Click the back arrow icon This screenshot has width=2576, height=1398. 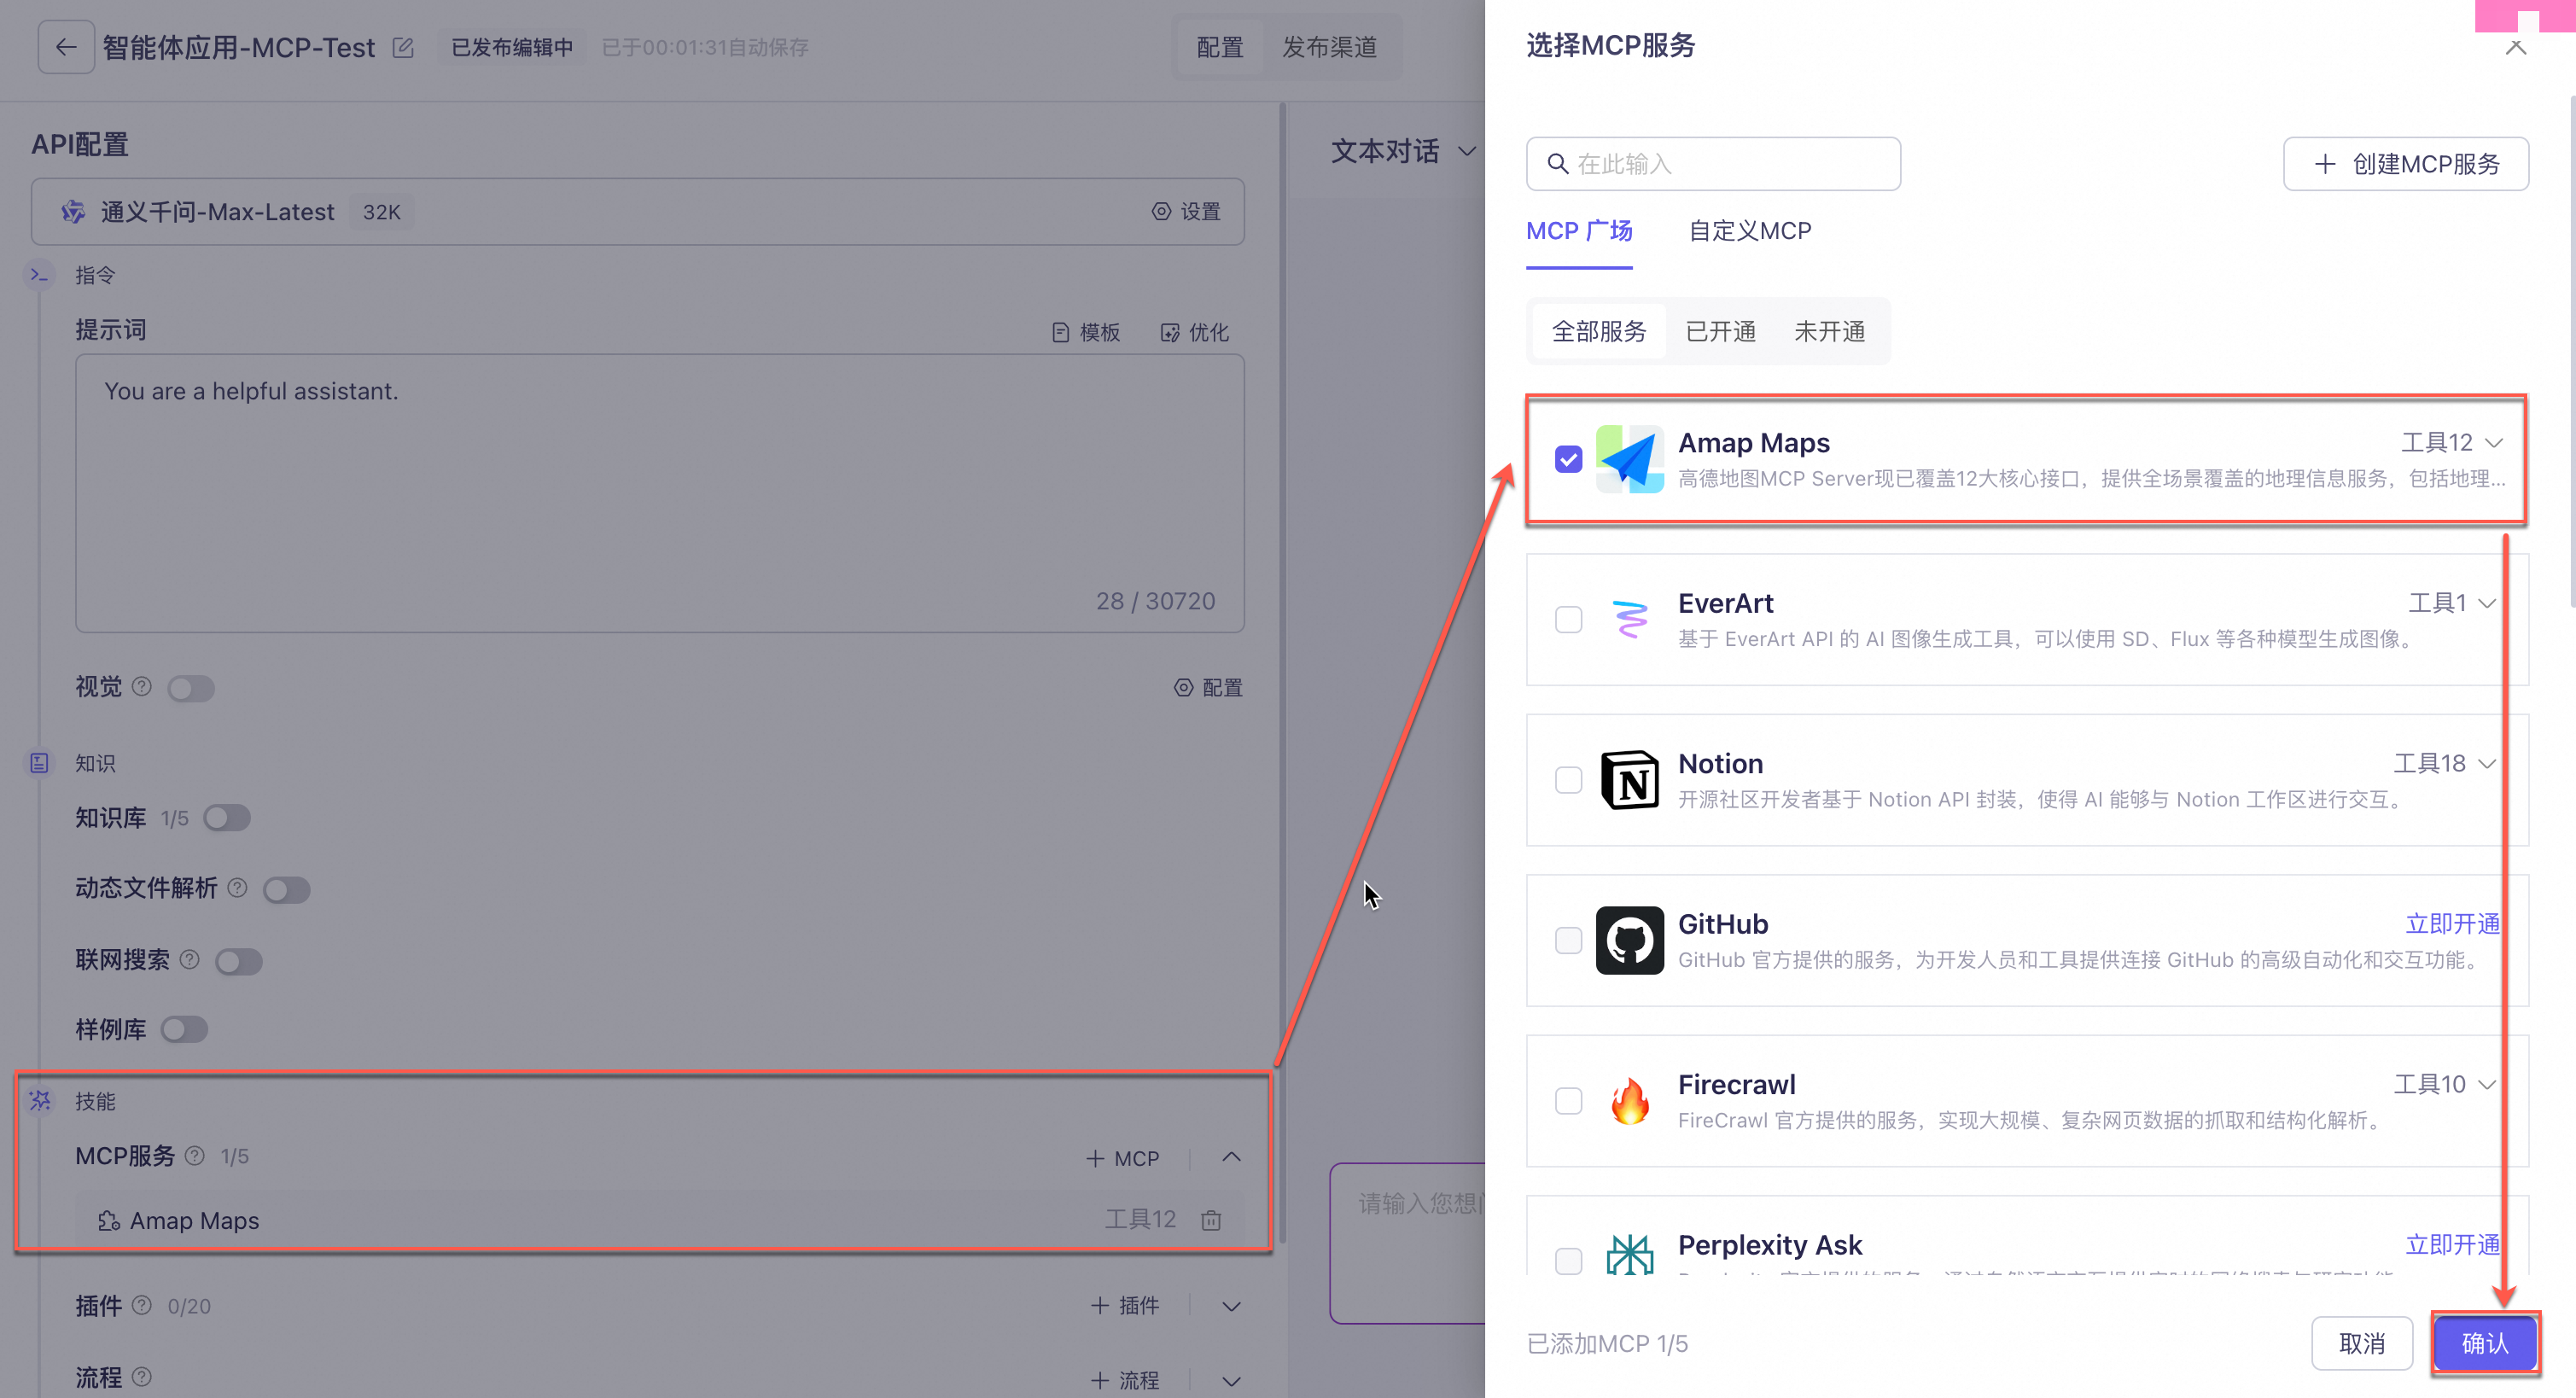pyautogui.click(x=66, y=47)
